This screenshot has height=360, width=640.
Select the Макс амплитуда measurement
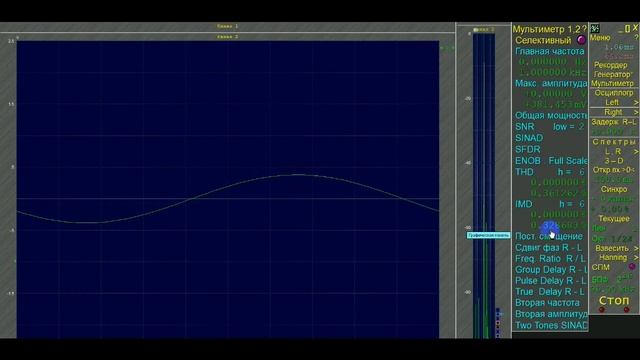pos(551,83)
